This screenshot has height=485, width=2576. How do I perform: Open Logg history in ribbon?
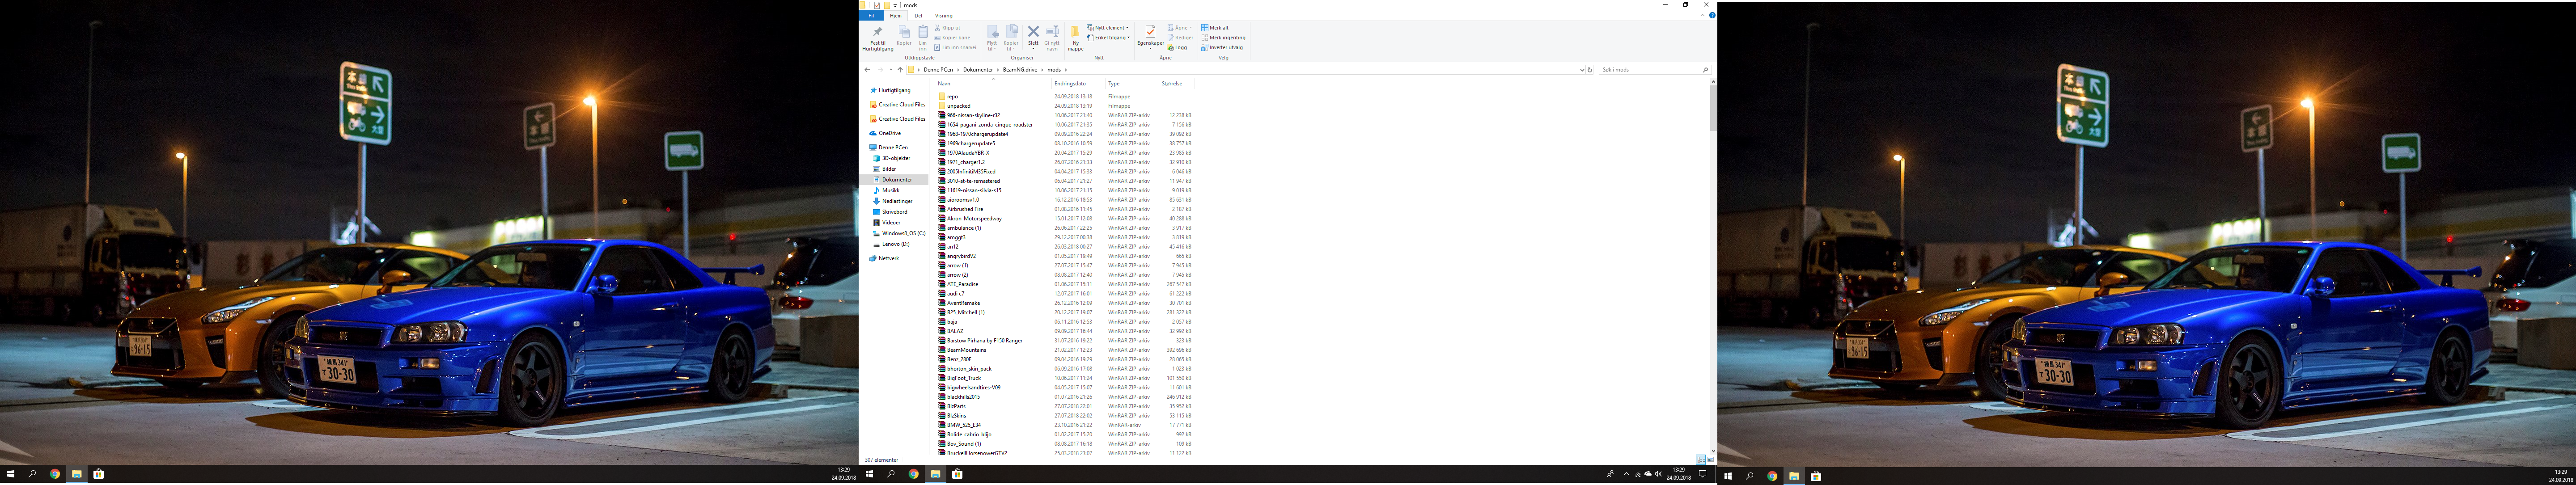[x=1177, y=48]
